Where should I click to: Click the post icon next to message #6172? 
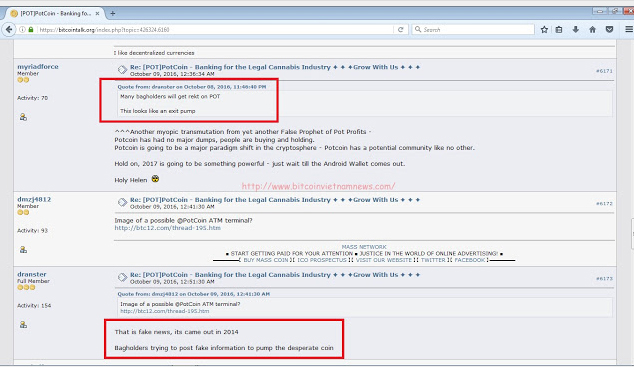point(122,202)
